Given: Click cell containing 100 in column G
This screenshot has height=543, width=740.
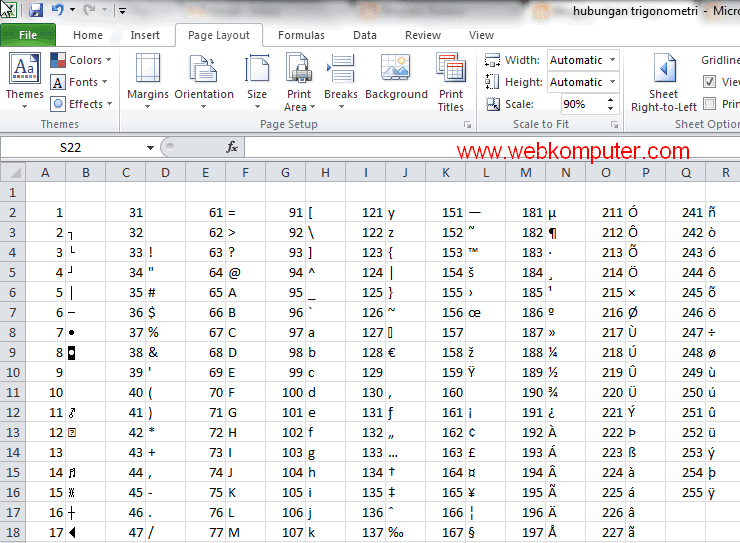Looking at the screenshot, I should pos(286,393).
